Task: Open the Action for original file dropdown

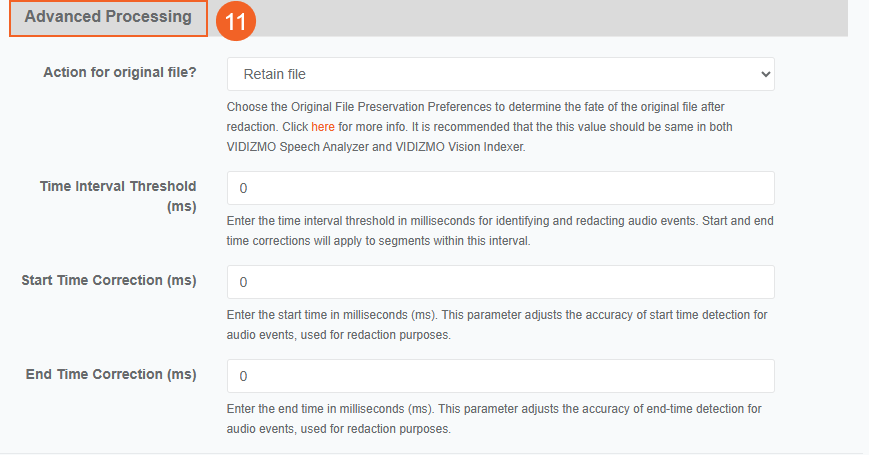Action: coord(500,74)
